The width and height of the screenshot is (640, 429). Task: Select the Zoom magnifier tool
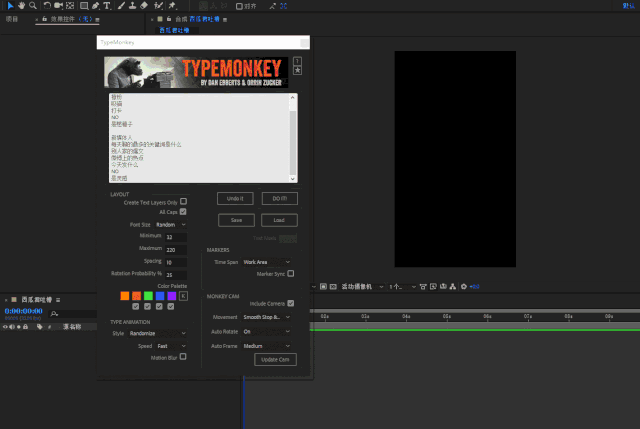[33, 6]
